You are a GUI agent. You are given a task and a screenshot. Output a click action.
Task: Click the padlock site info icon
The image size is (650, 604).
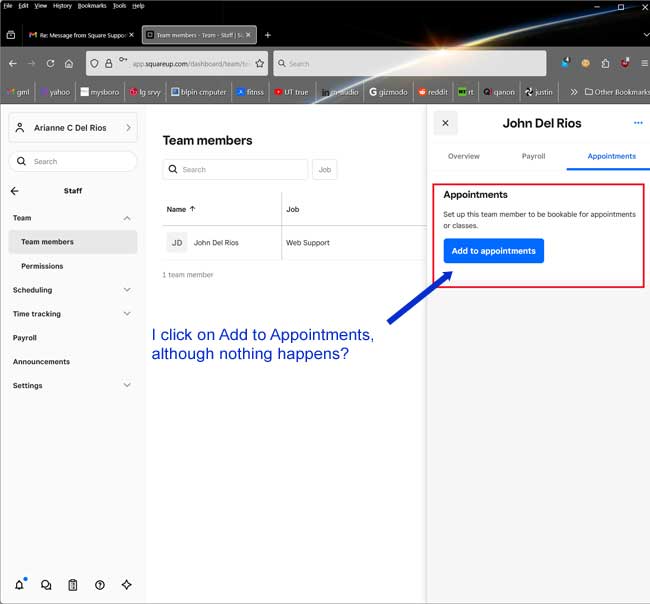[x=109, y=63]
